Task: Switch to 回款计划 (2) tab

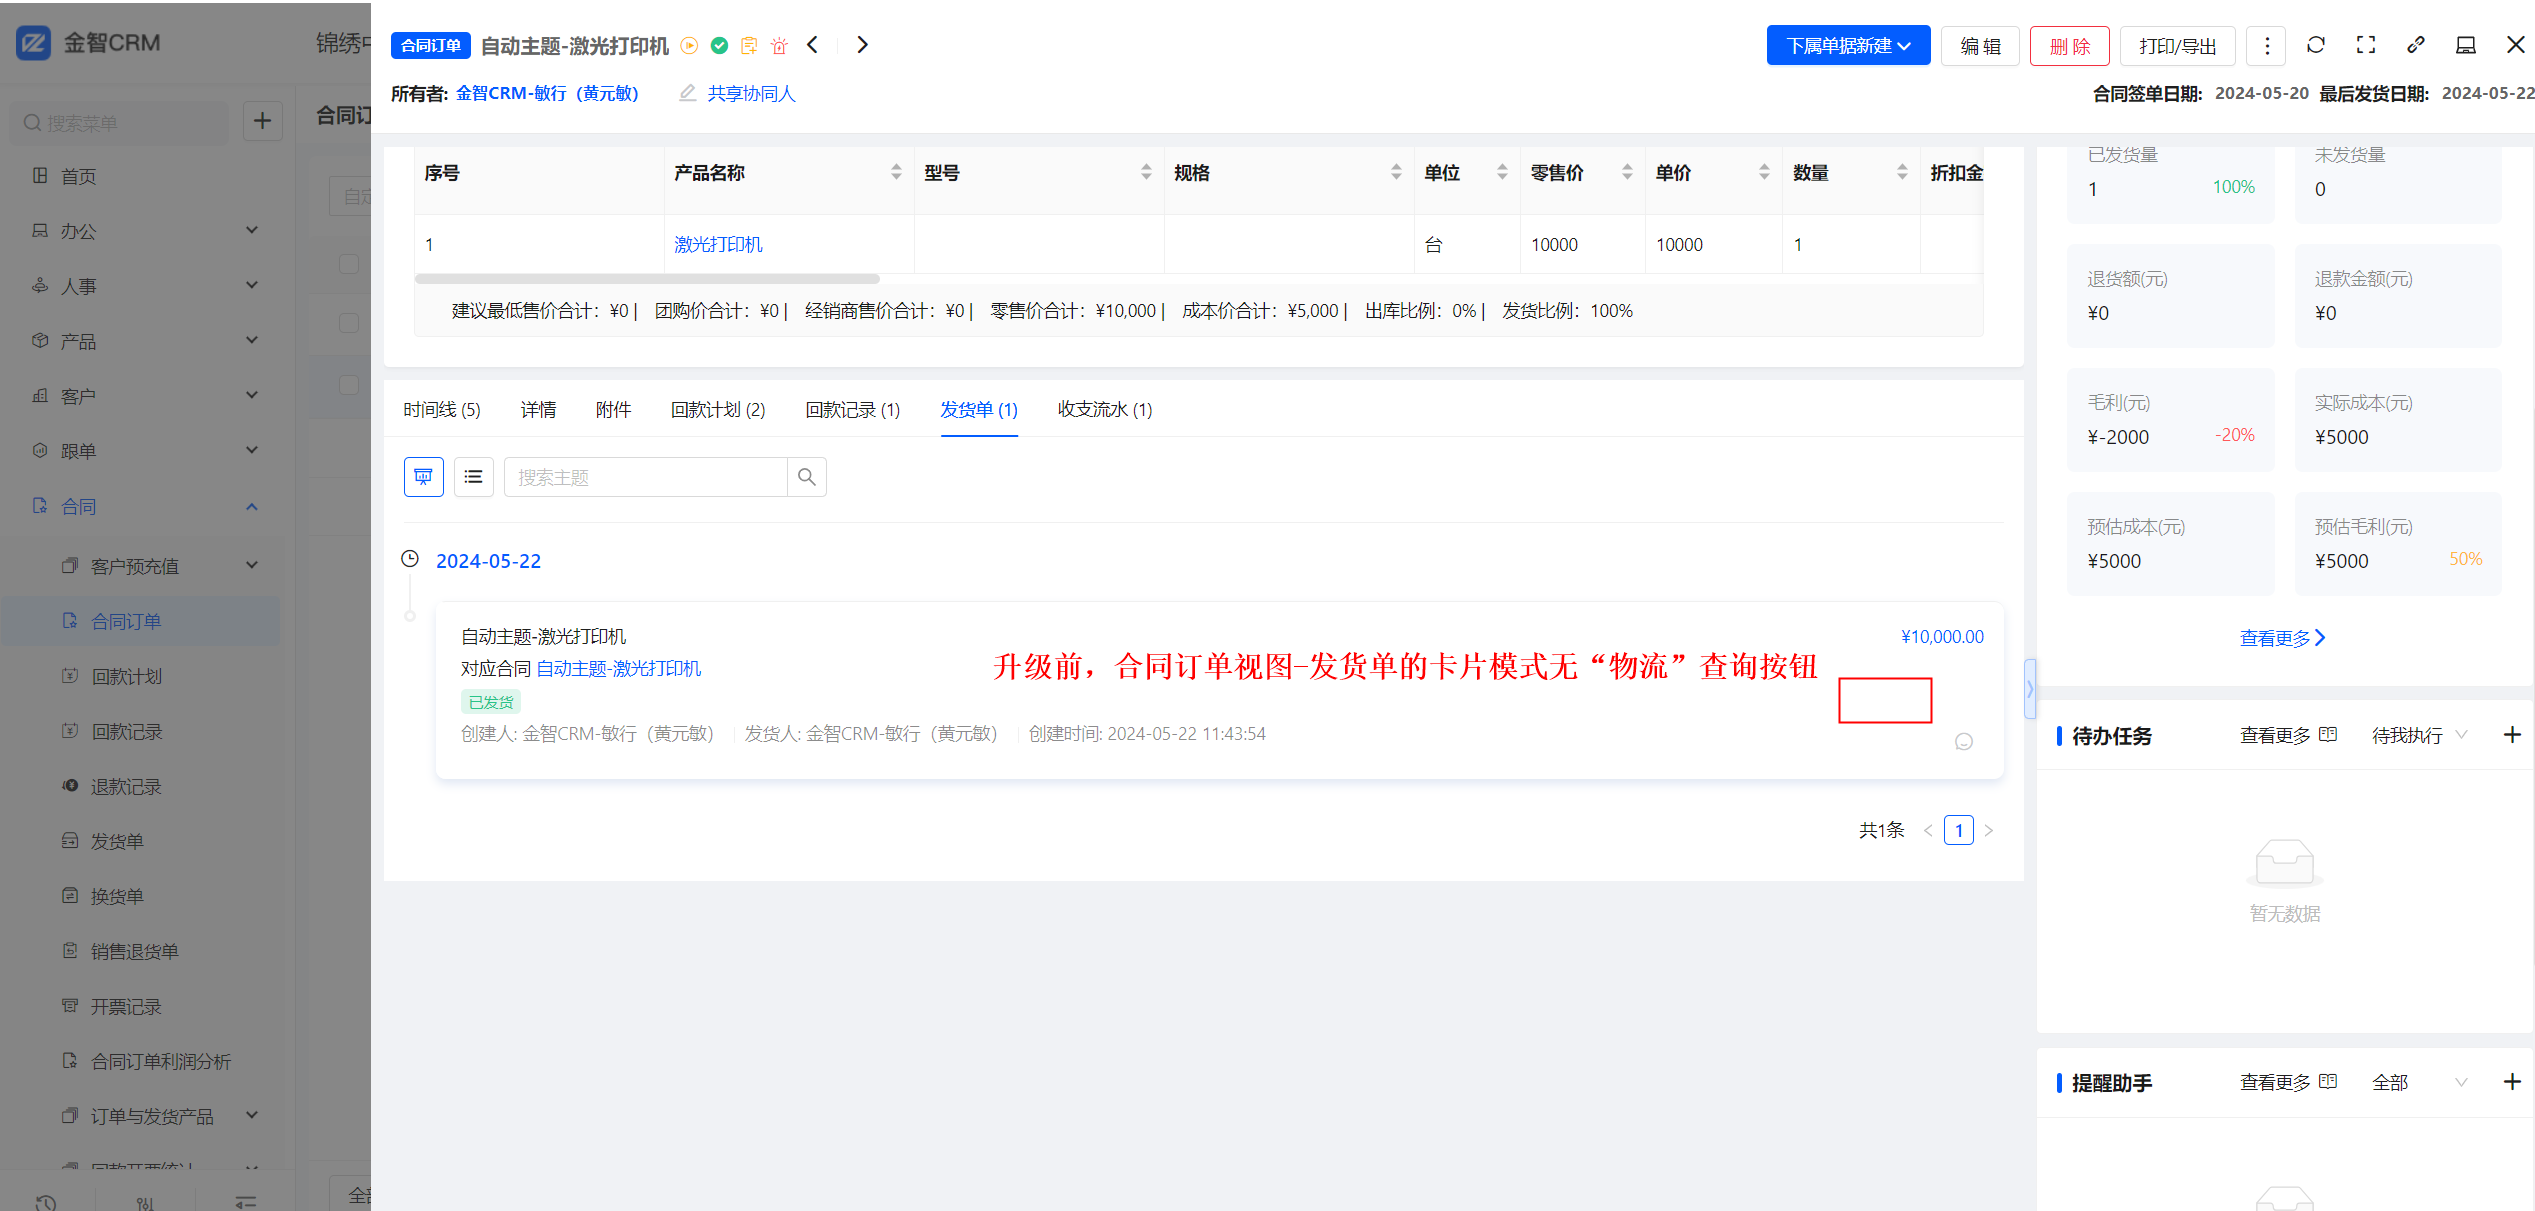Action: click(x=717, y=410)
